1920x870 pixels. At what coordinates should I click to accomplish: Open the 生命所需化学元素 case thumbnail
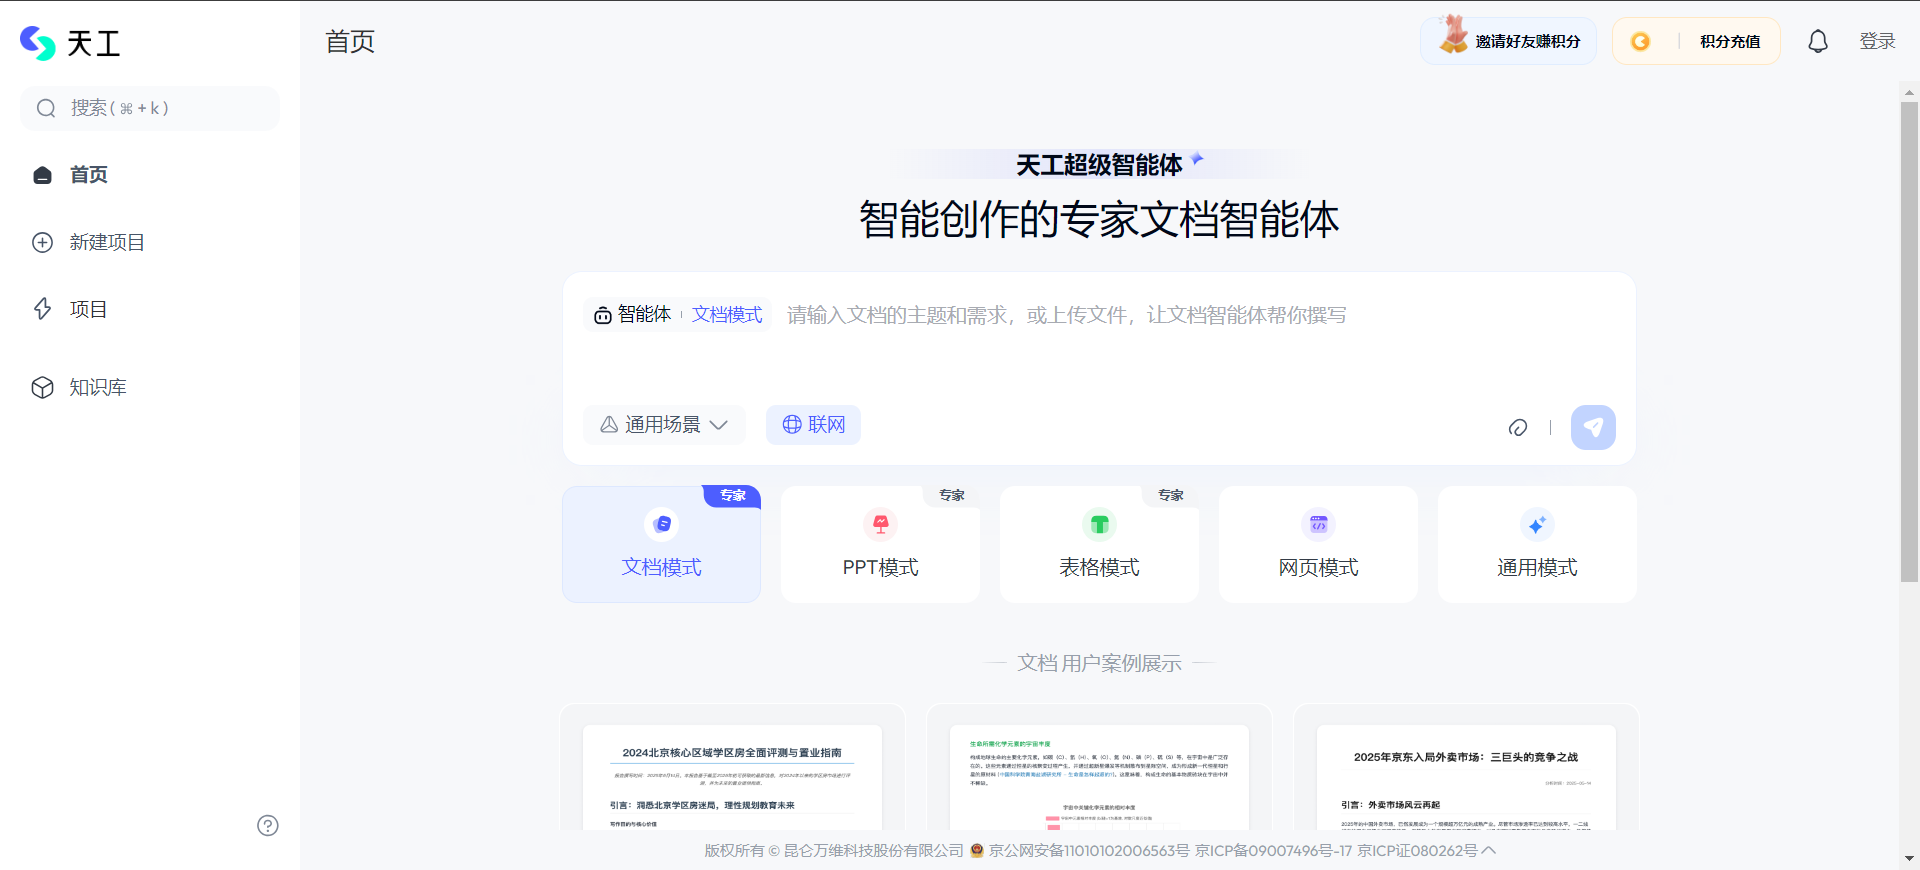pos(1099,768)
